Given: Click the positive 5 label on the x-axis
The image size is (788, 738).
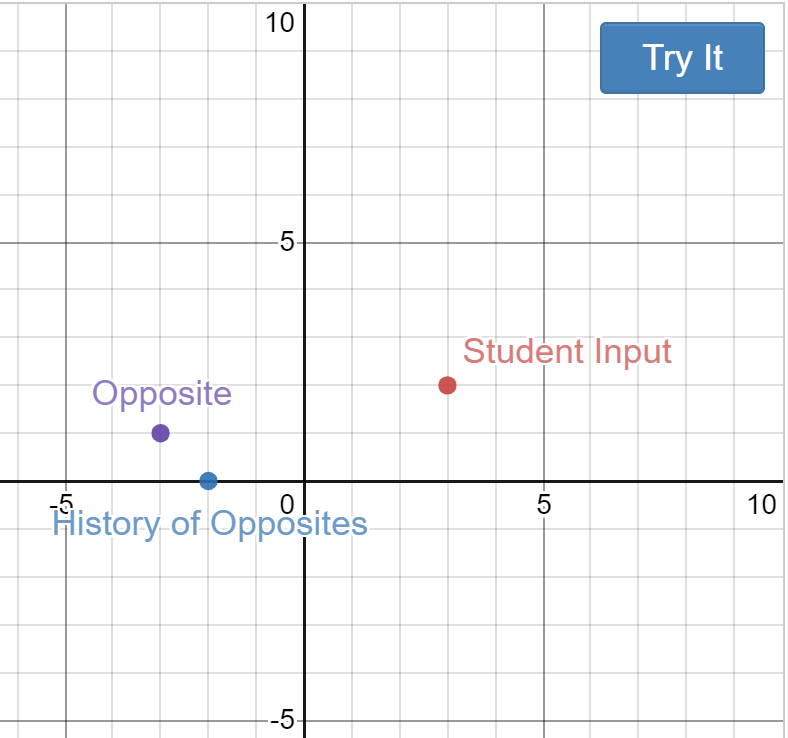Looking at the screenshot, I should [543, 503].
